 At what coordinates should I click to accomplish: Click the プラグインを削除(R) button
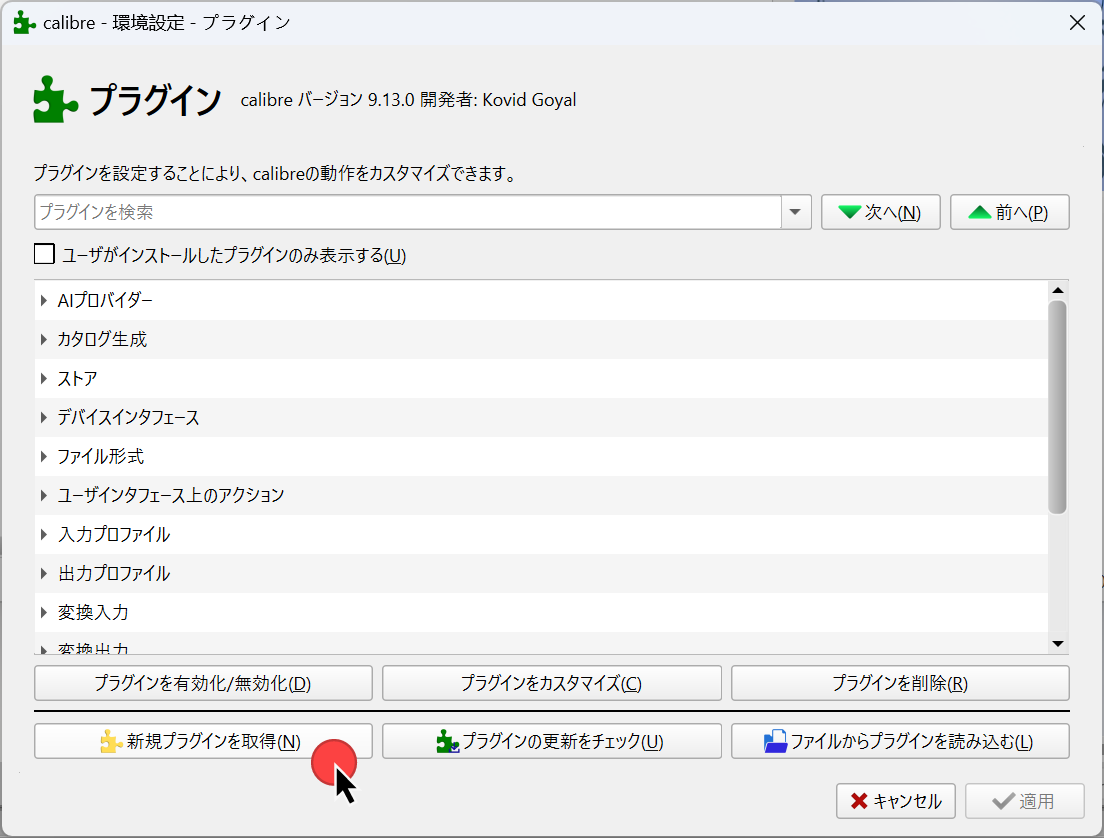(x=900, y=683)
